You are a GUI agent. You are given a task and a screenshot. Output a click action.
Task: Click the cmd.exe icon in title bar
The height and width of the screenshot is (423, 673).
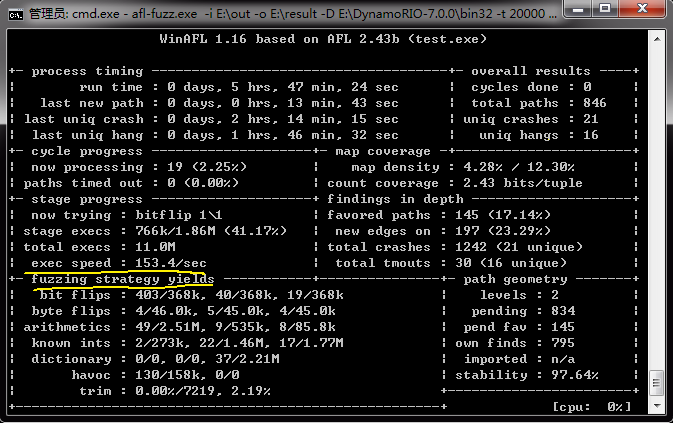(16, 15)
